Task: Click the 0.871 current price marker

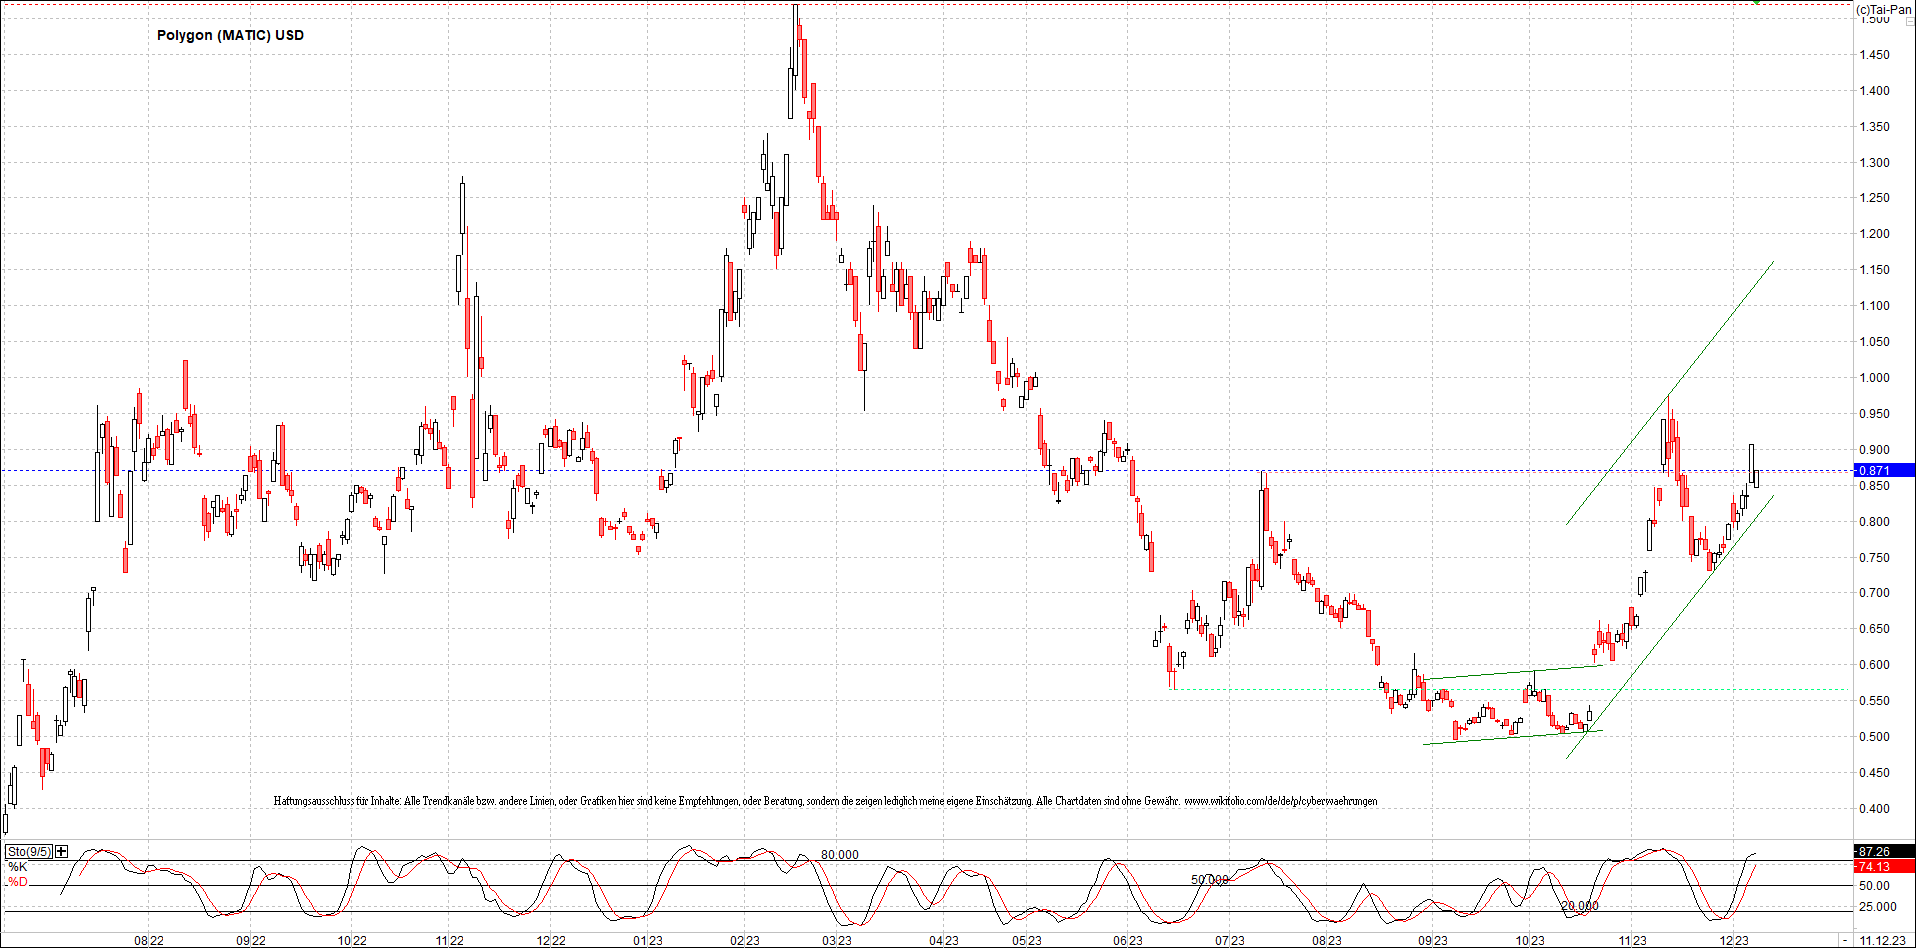Action: point(1884,470)
